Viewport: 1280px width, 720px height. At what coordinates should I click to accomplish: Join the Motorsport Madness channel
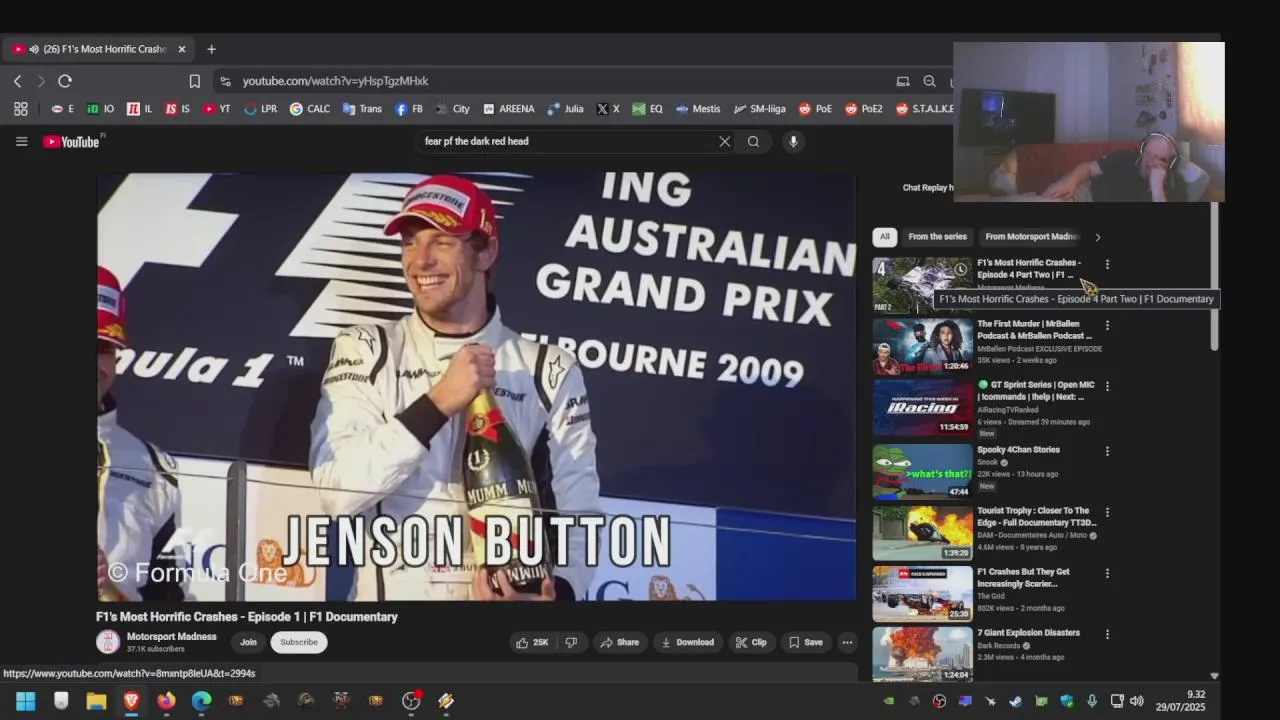click(248, 642)
